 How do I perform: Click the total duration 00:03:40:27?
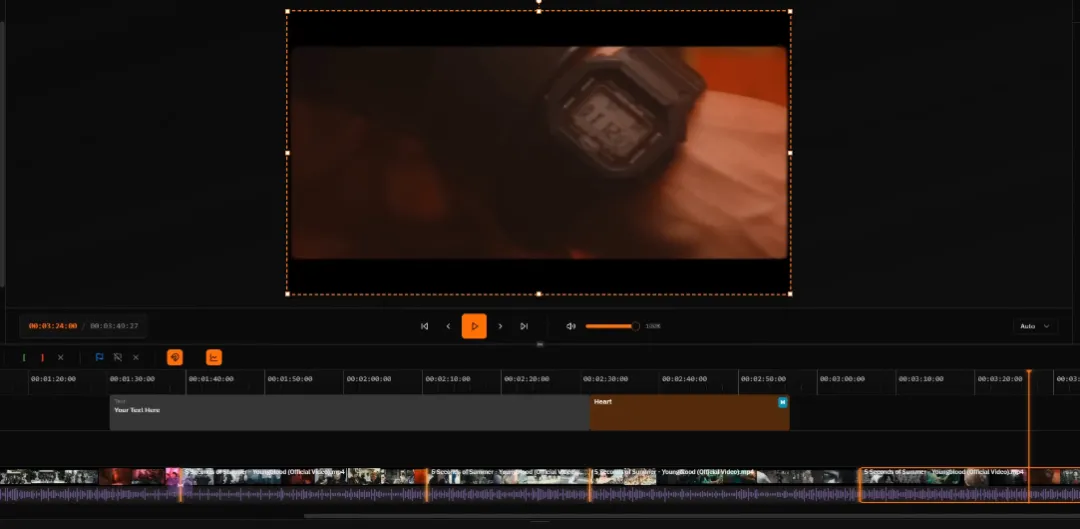click(x=114, y=326)
